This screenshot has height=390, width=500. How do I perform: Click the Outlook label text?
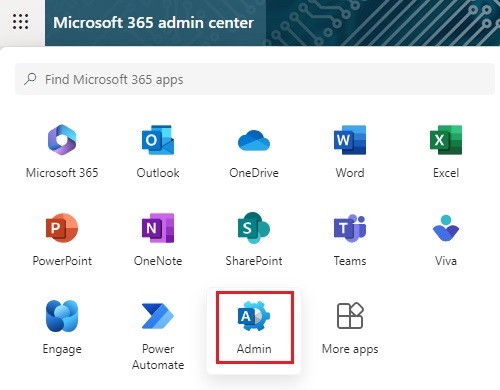pyautogui.click(x=158, y=173)
